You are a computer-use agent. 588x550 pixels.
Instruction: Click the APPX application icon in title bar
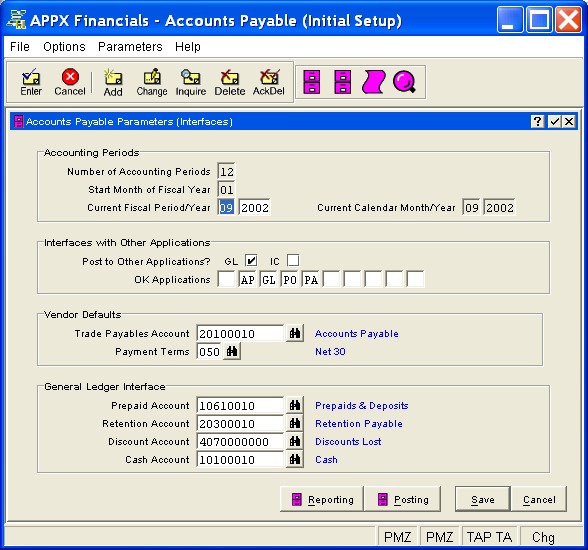16,20
